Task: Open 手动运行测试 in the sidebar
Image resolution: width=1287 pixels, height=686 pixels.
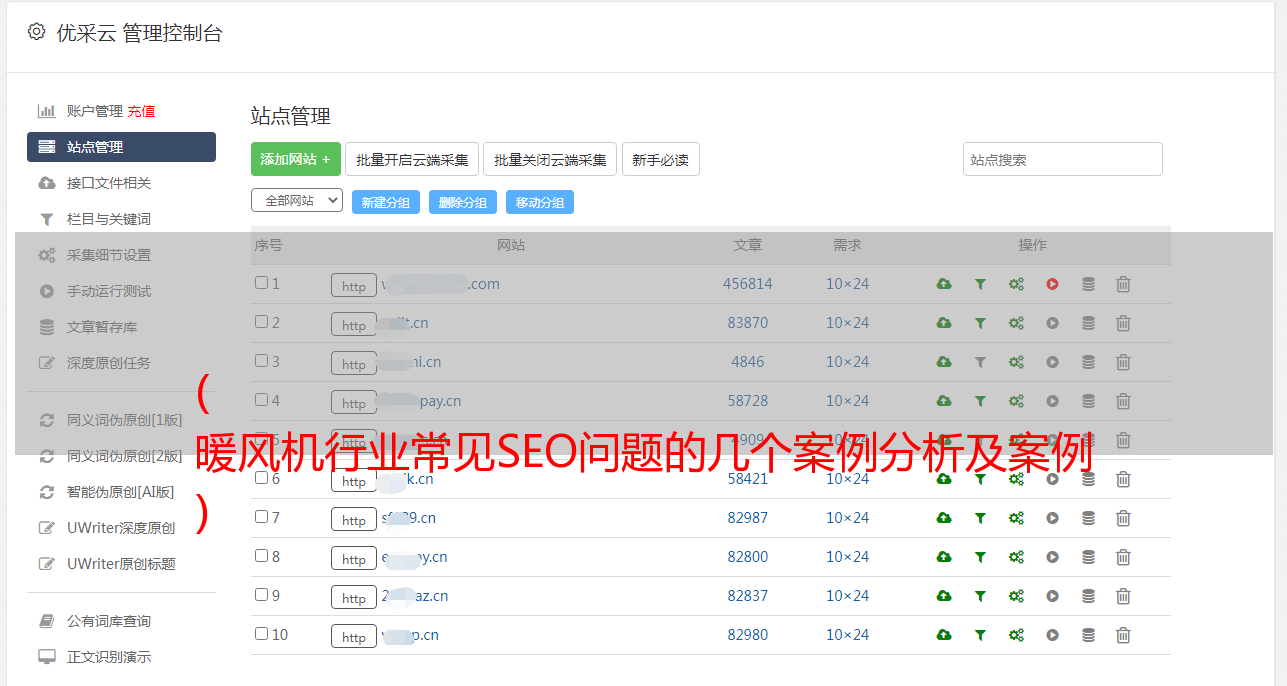Action: click(x=109, y=291)
